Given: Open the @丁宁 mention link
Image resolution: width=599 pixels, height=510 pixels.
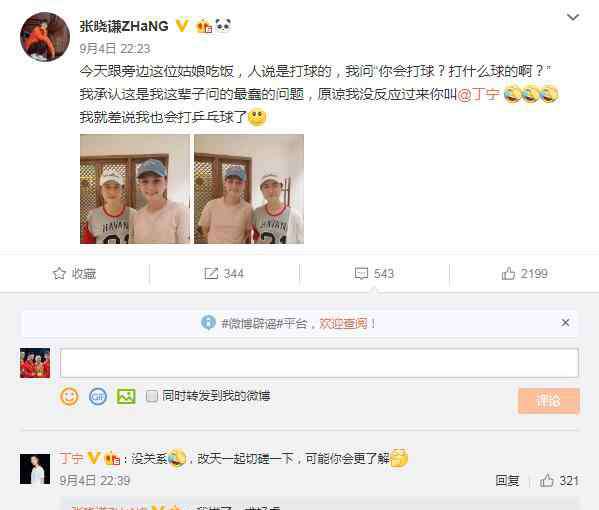Looking at the screenshot, I should click(478, 94).
